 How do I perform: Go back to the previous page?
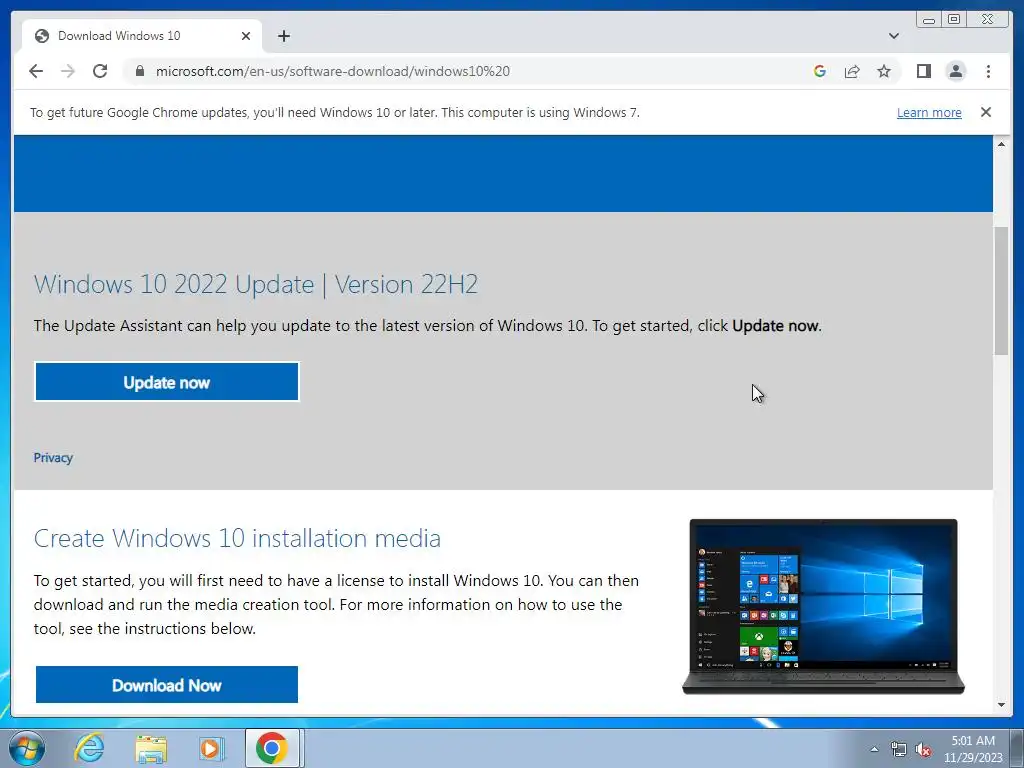tap(36, 71)
